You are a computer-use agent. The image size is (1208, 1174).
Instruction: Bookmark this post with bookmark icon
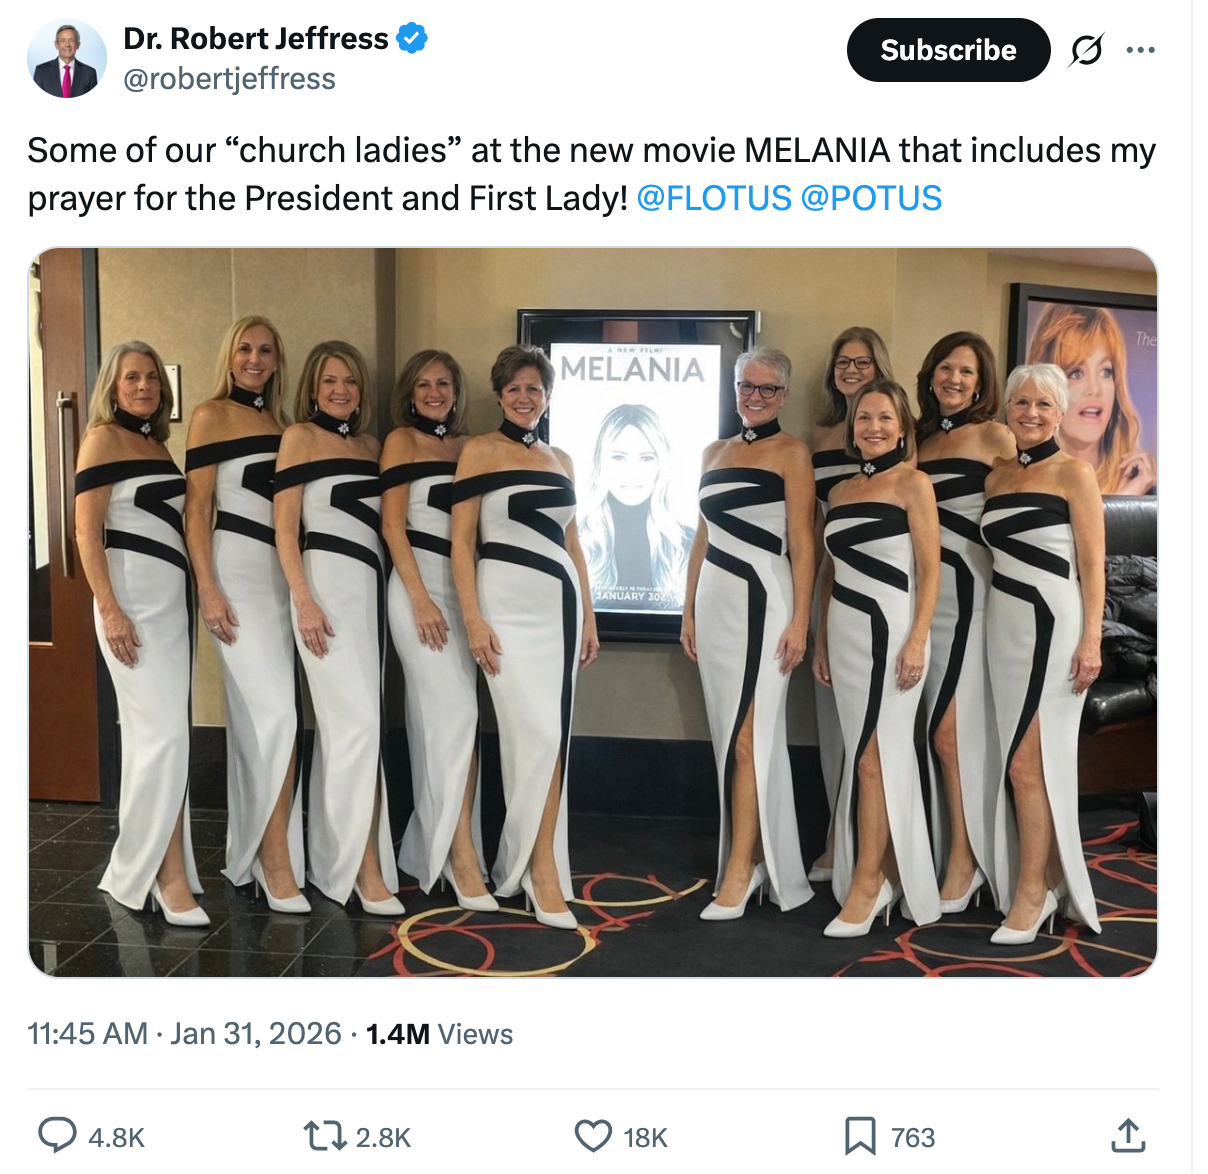(x=860, y=1136)
